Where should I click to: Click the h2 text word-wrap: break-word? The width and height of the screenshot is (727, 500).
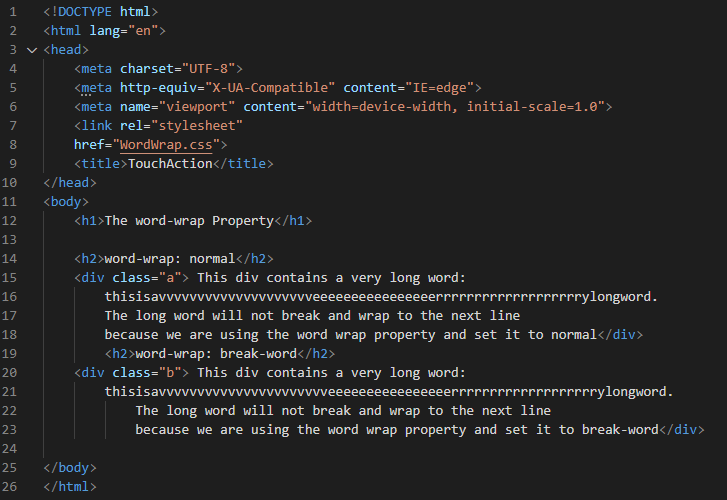coord(216,354)
